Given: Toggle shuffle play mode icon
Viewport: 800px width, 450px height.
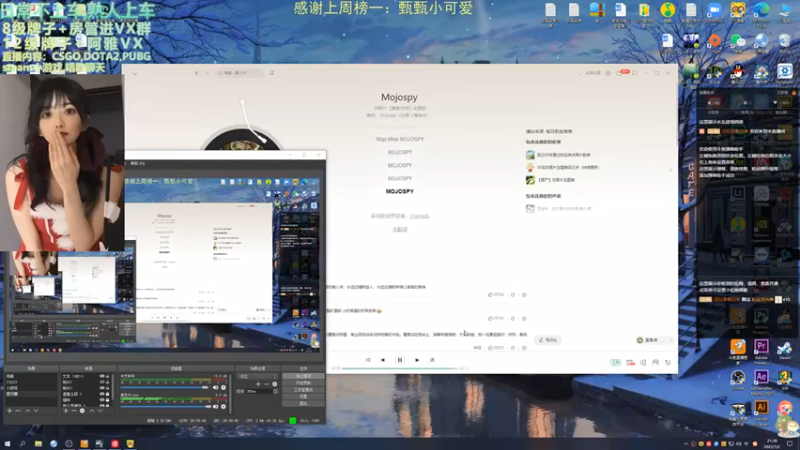Looking at the screenshot, I should (368, 360).
